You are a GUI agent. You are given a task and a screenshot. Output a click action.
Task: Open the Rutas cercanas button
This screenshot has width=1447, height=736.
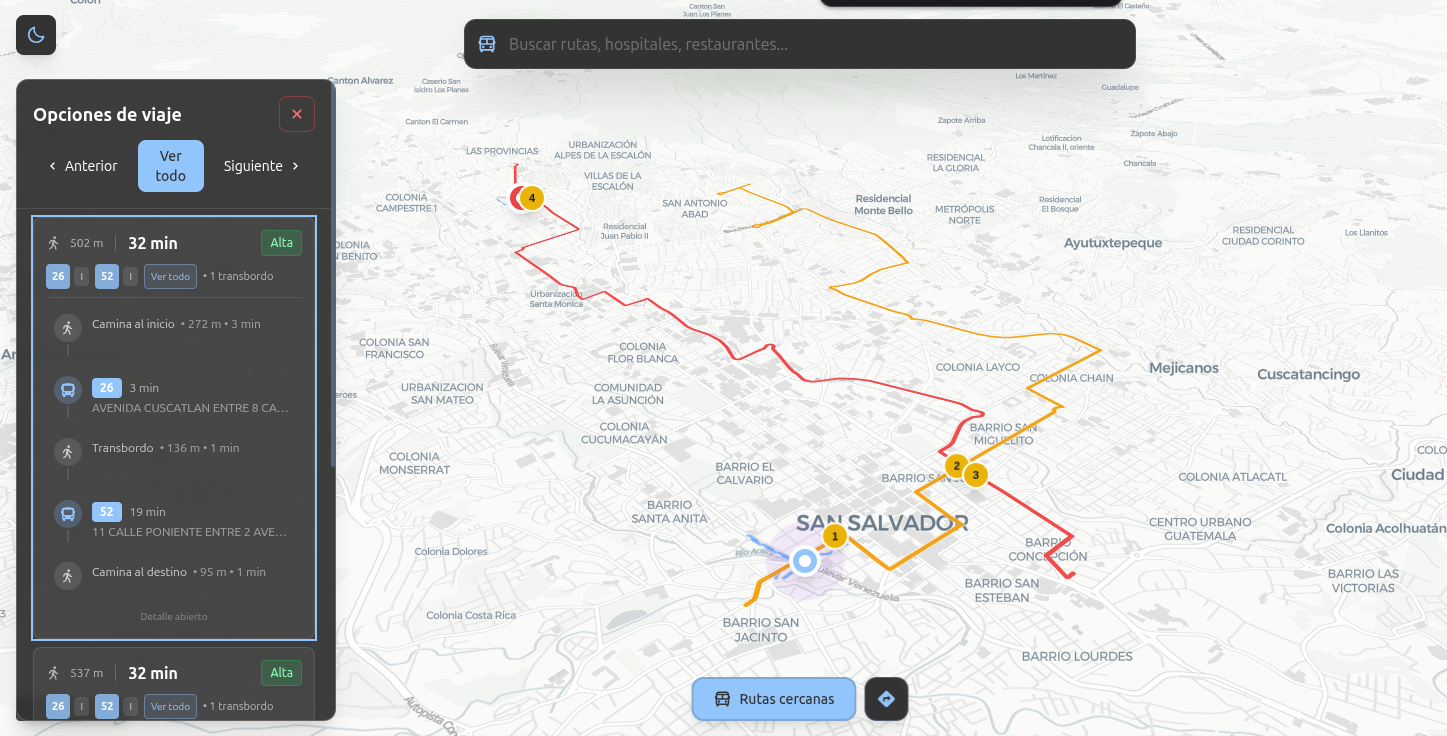[774, 699]
